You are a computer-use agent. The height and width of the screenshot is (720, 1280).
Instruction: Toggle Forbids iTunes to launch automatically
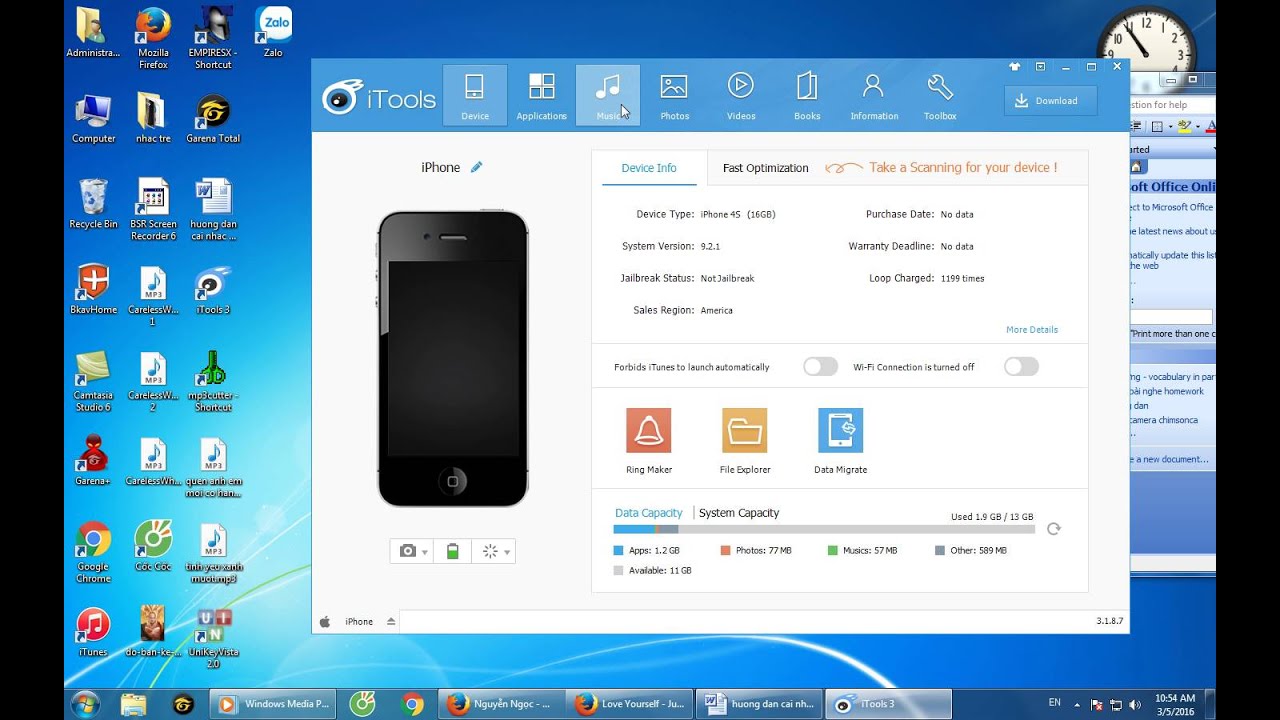(820, 367)
